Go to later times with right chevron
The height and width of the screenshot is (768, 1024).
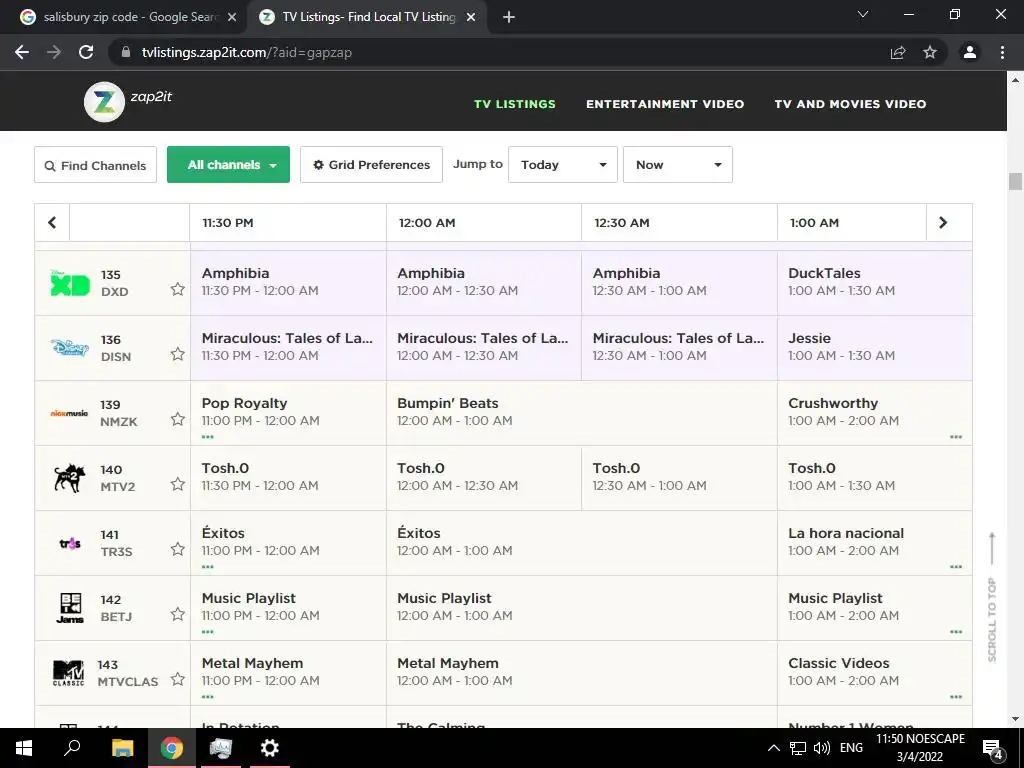point(942,223)
